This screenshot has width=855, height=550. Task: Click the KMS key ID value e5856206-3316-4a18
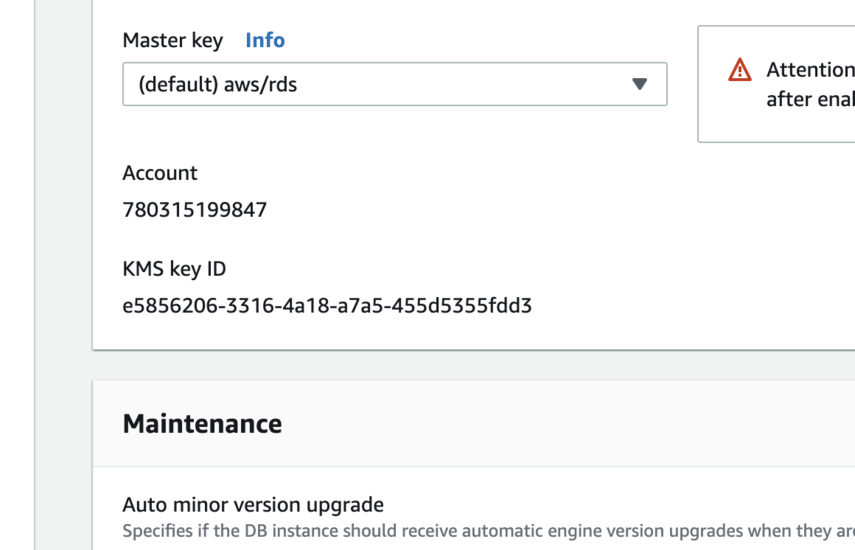point(327,306)
